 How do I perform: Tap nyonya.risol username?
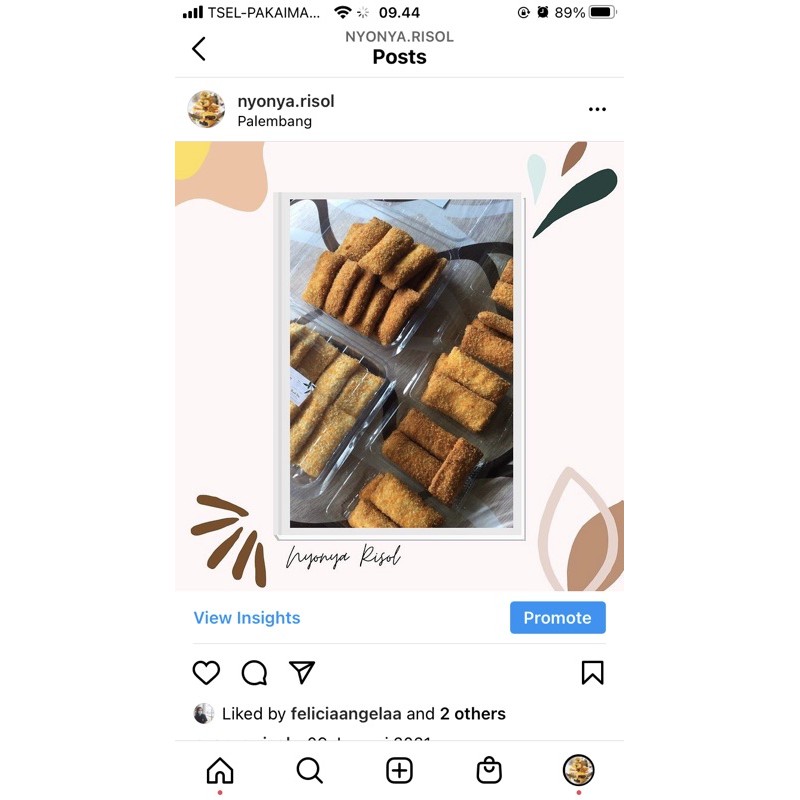pyautogui.click(x=286, y=101)
